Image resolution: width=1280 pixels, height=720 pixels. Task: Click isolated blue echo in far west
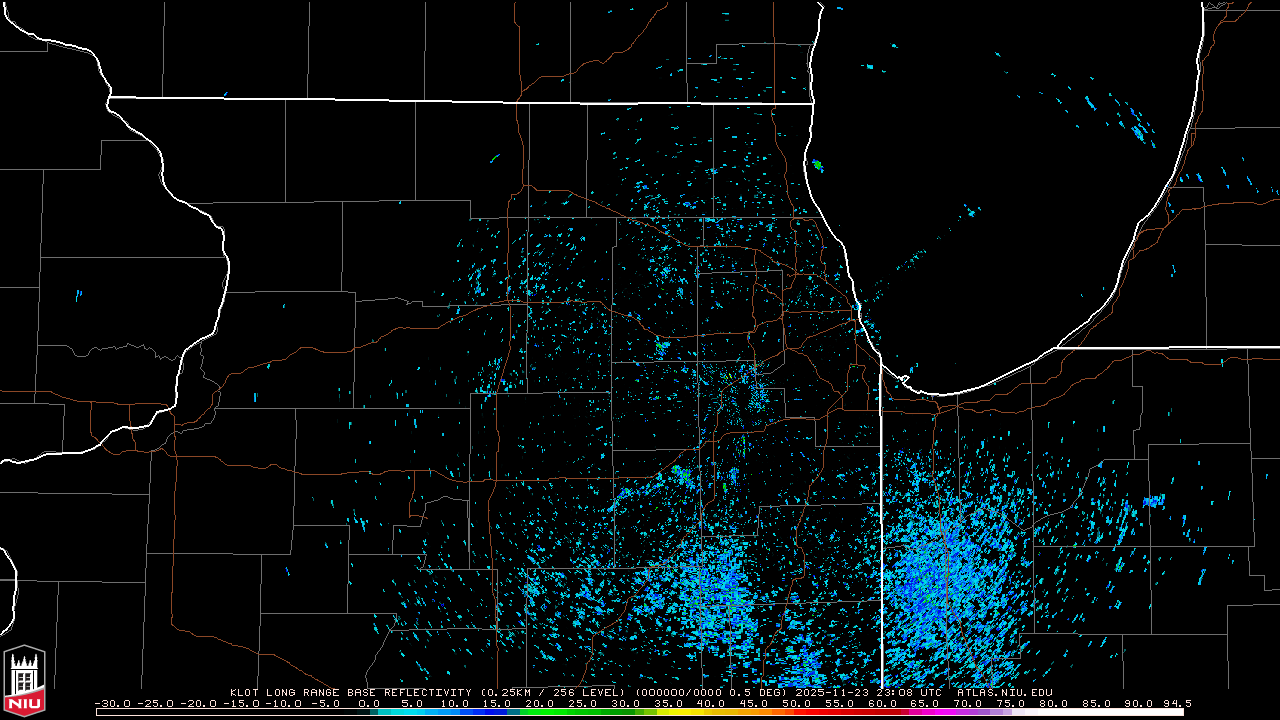(78, 295)
